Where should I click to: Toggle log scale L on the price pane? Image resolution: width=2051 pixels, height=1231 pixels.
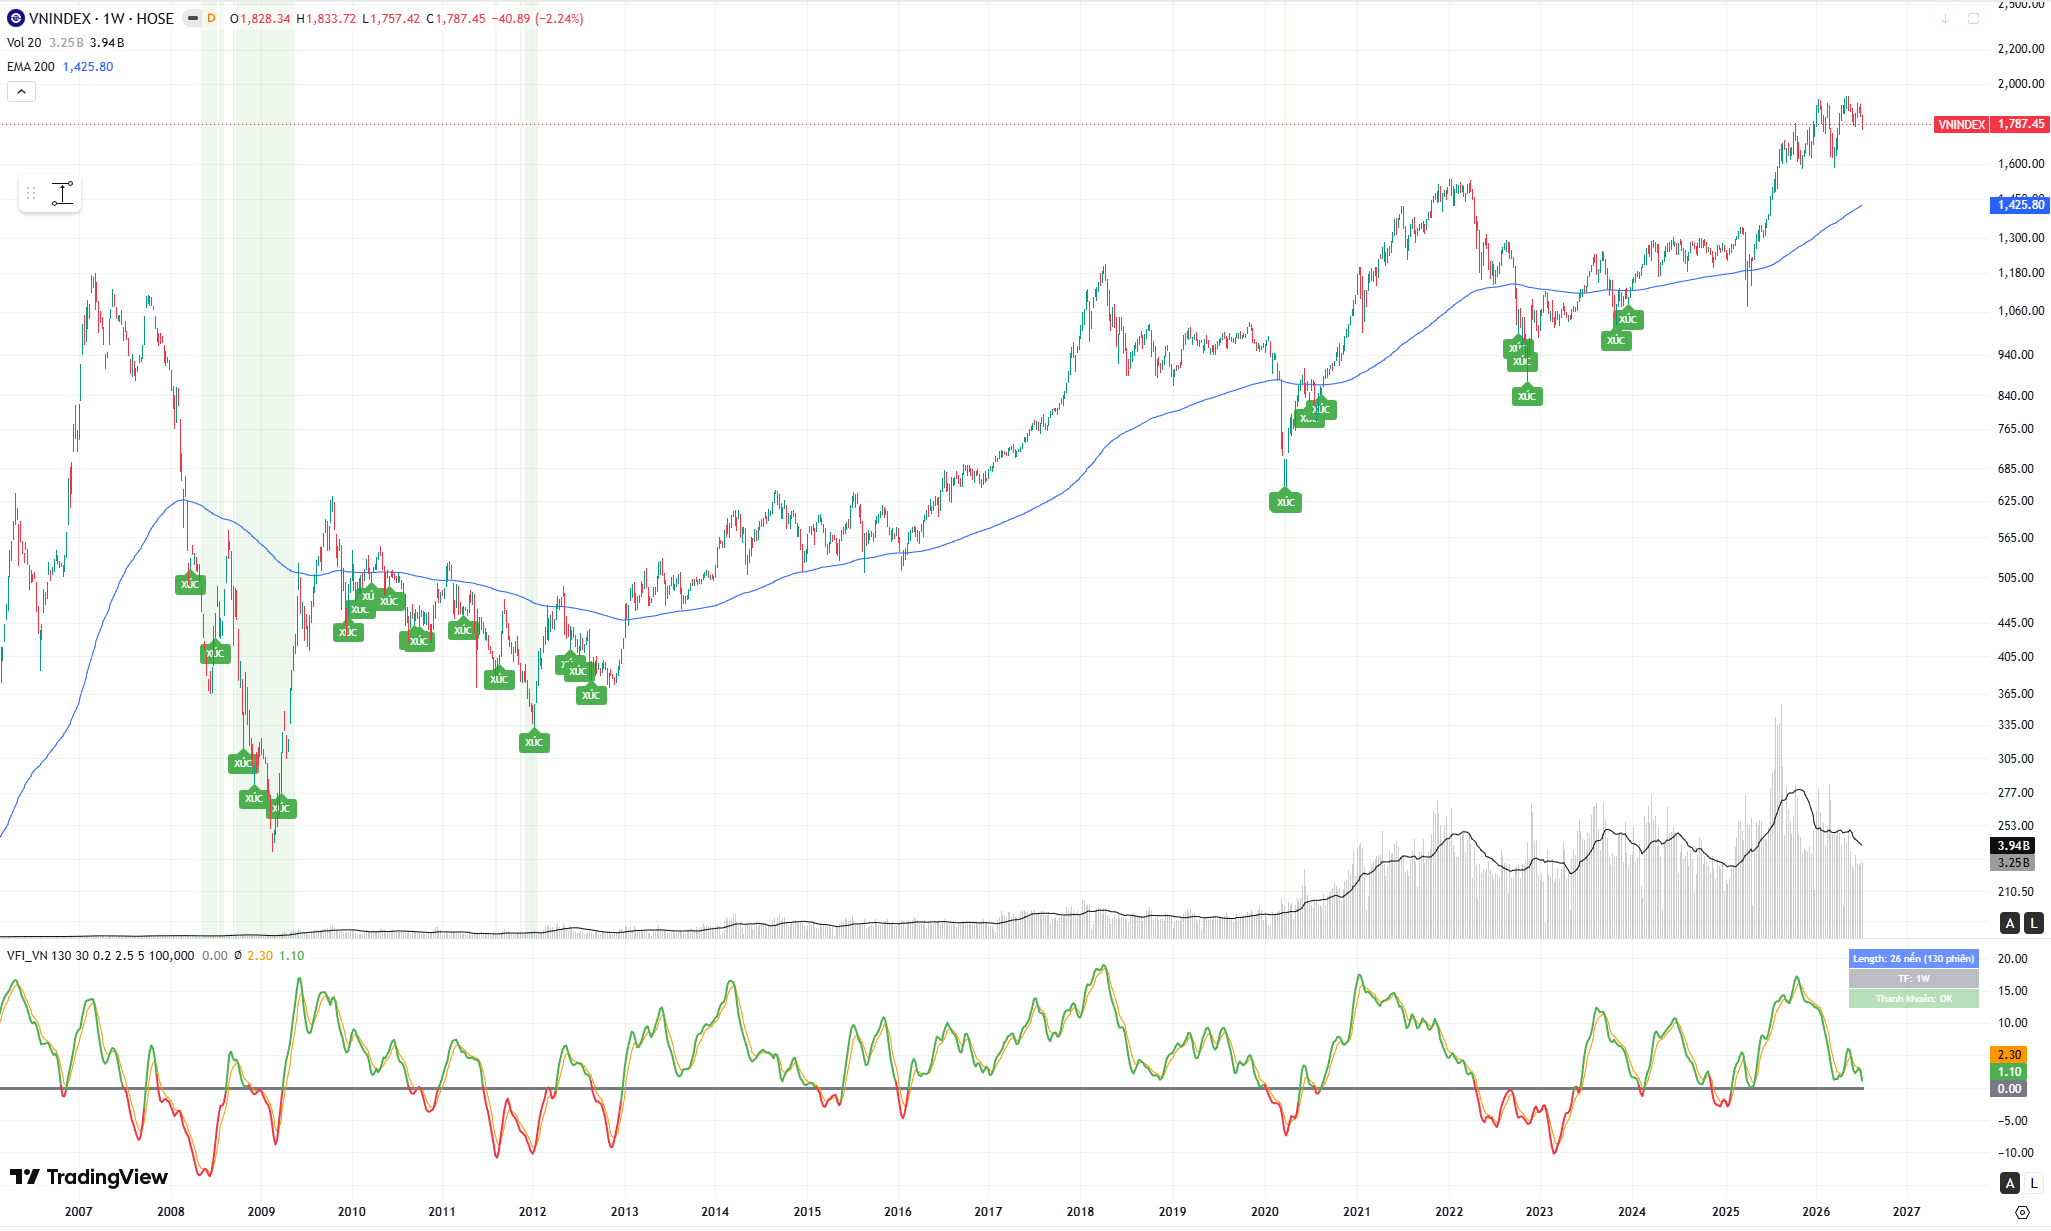coord(2033,923)
